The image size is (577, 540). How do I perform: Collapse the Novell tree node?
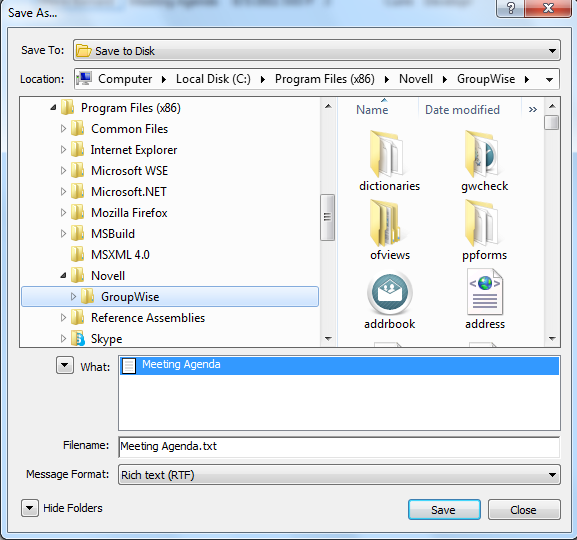pyautogui.click(x=63, y=275)
